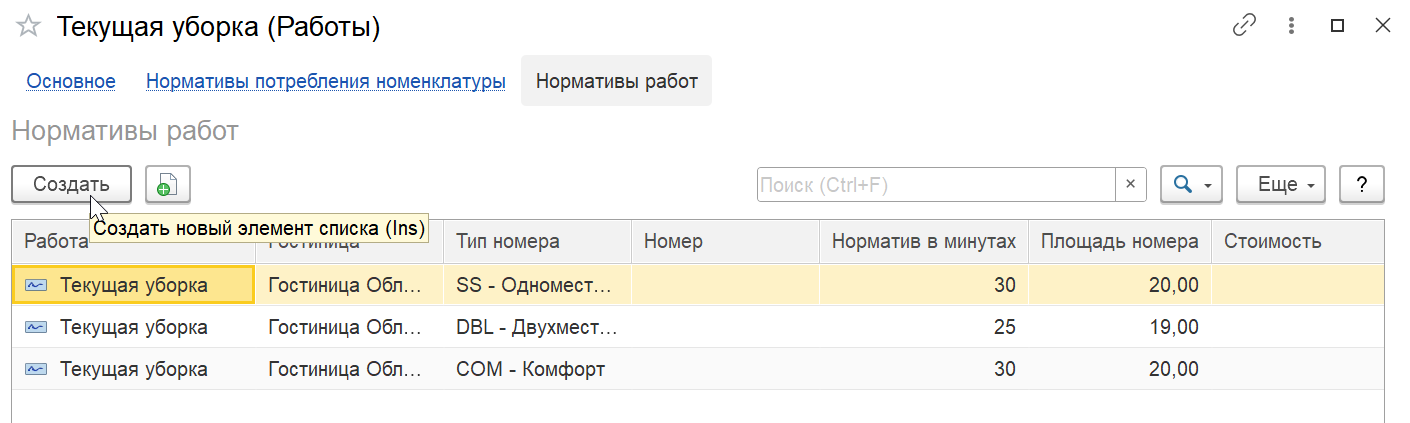1410x423 pixels.
Task: Click row icon of the SS room type entry
Action: pyautogui.click(x=36, y=285)
